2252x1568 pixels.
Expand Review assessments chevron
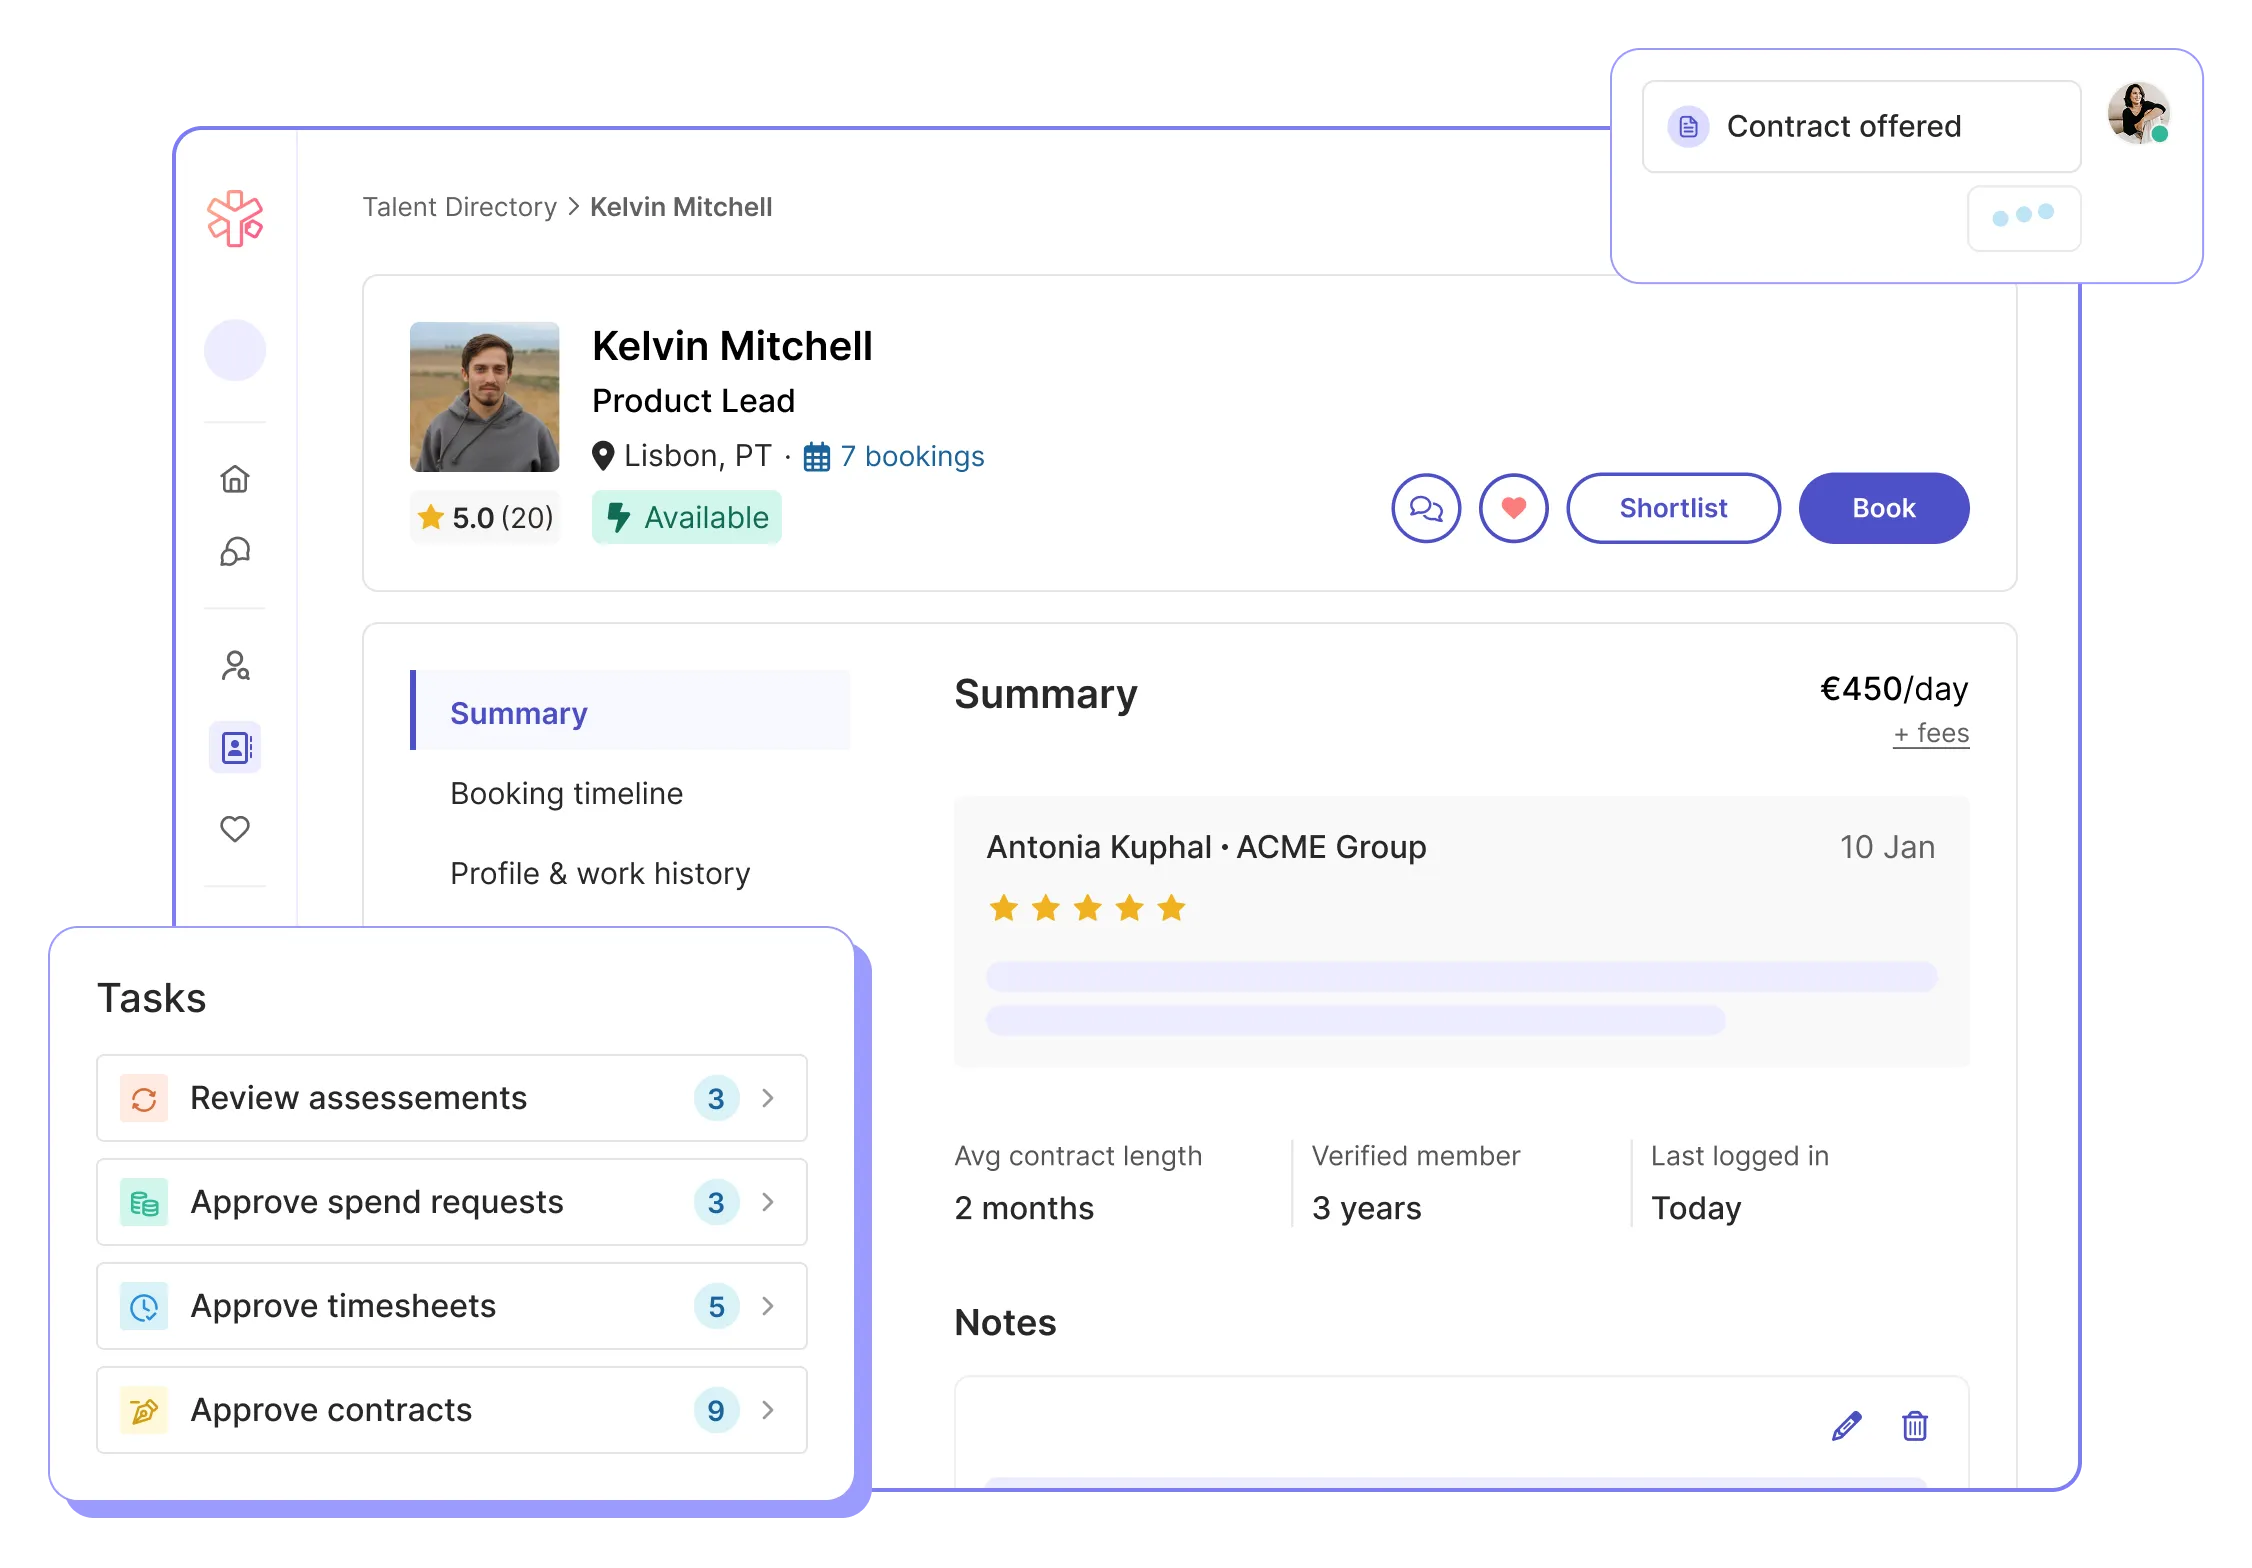point(768,1098)
